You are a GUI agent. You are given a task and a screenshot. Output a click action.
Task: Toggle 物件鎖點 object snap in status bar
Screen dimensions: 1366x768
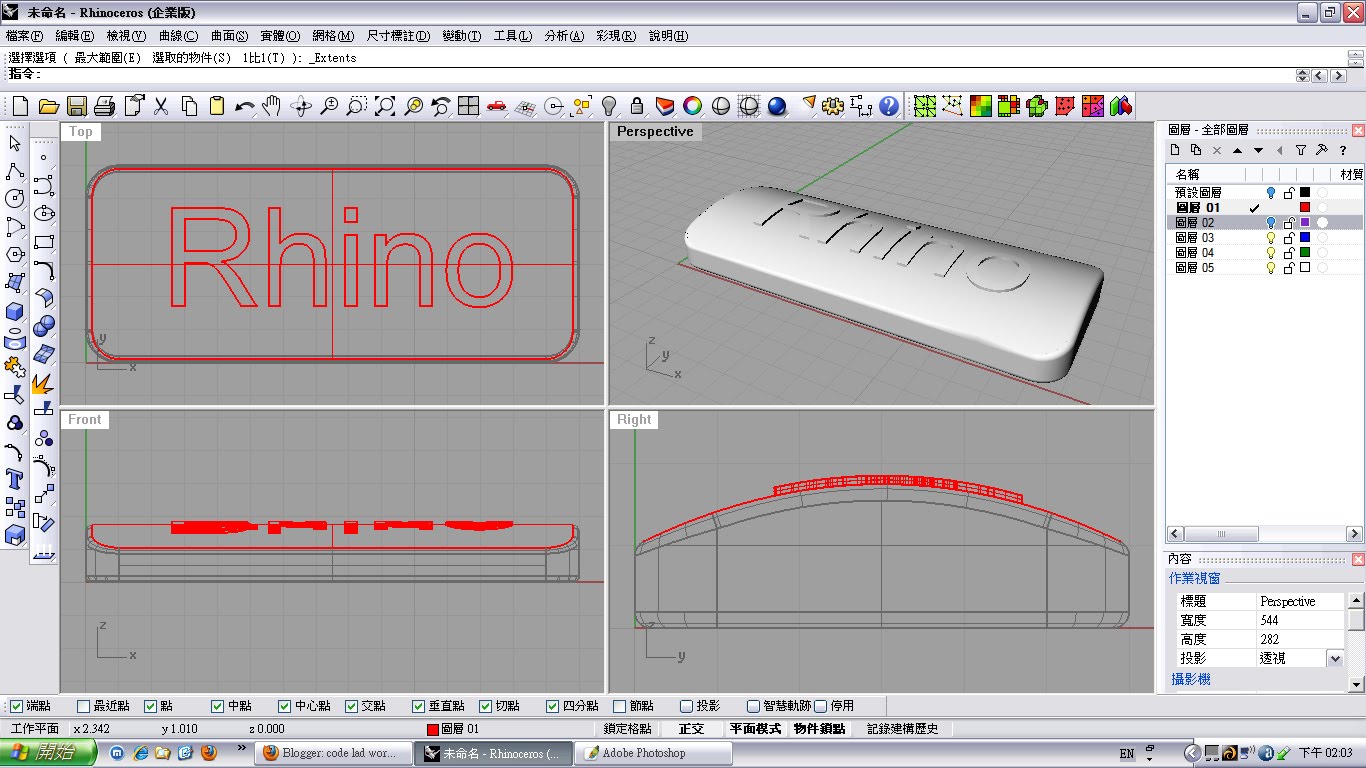tap(820, 729)
